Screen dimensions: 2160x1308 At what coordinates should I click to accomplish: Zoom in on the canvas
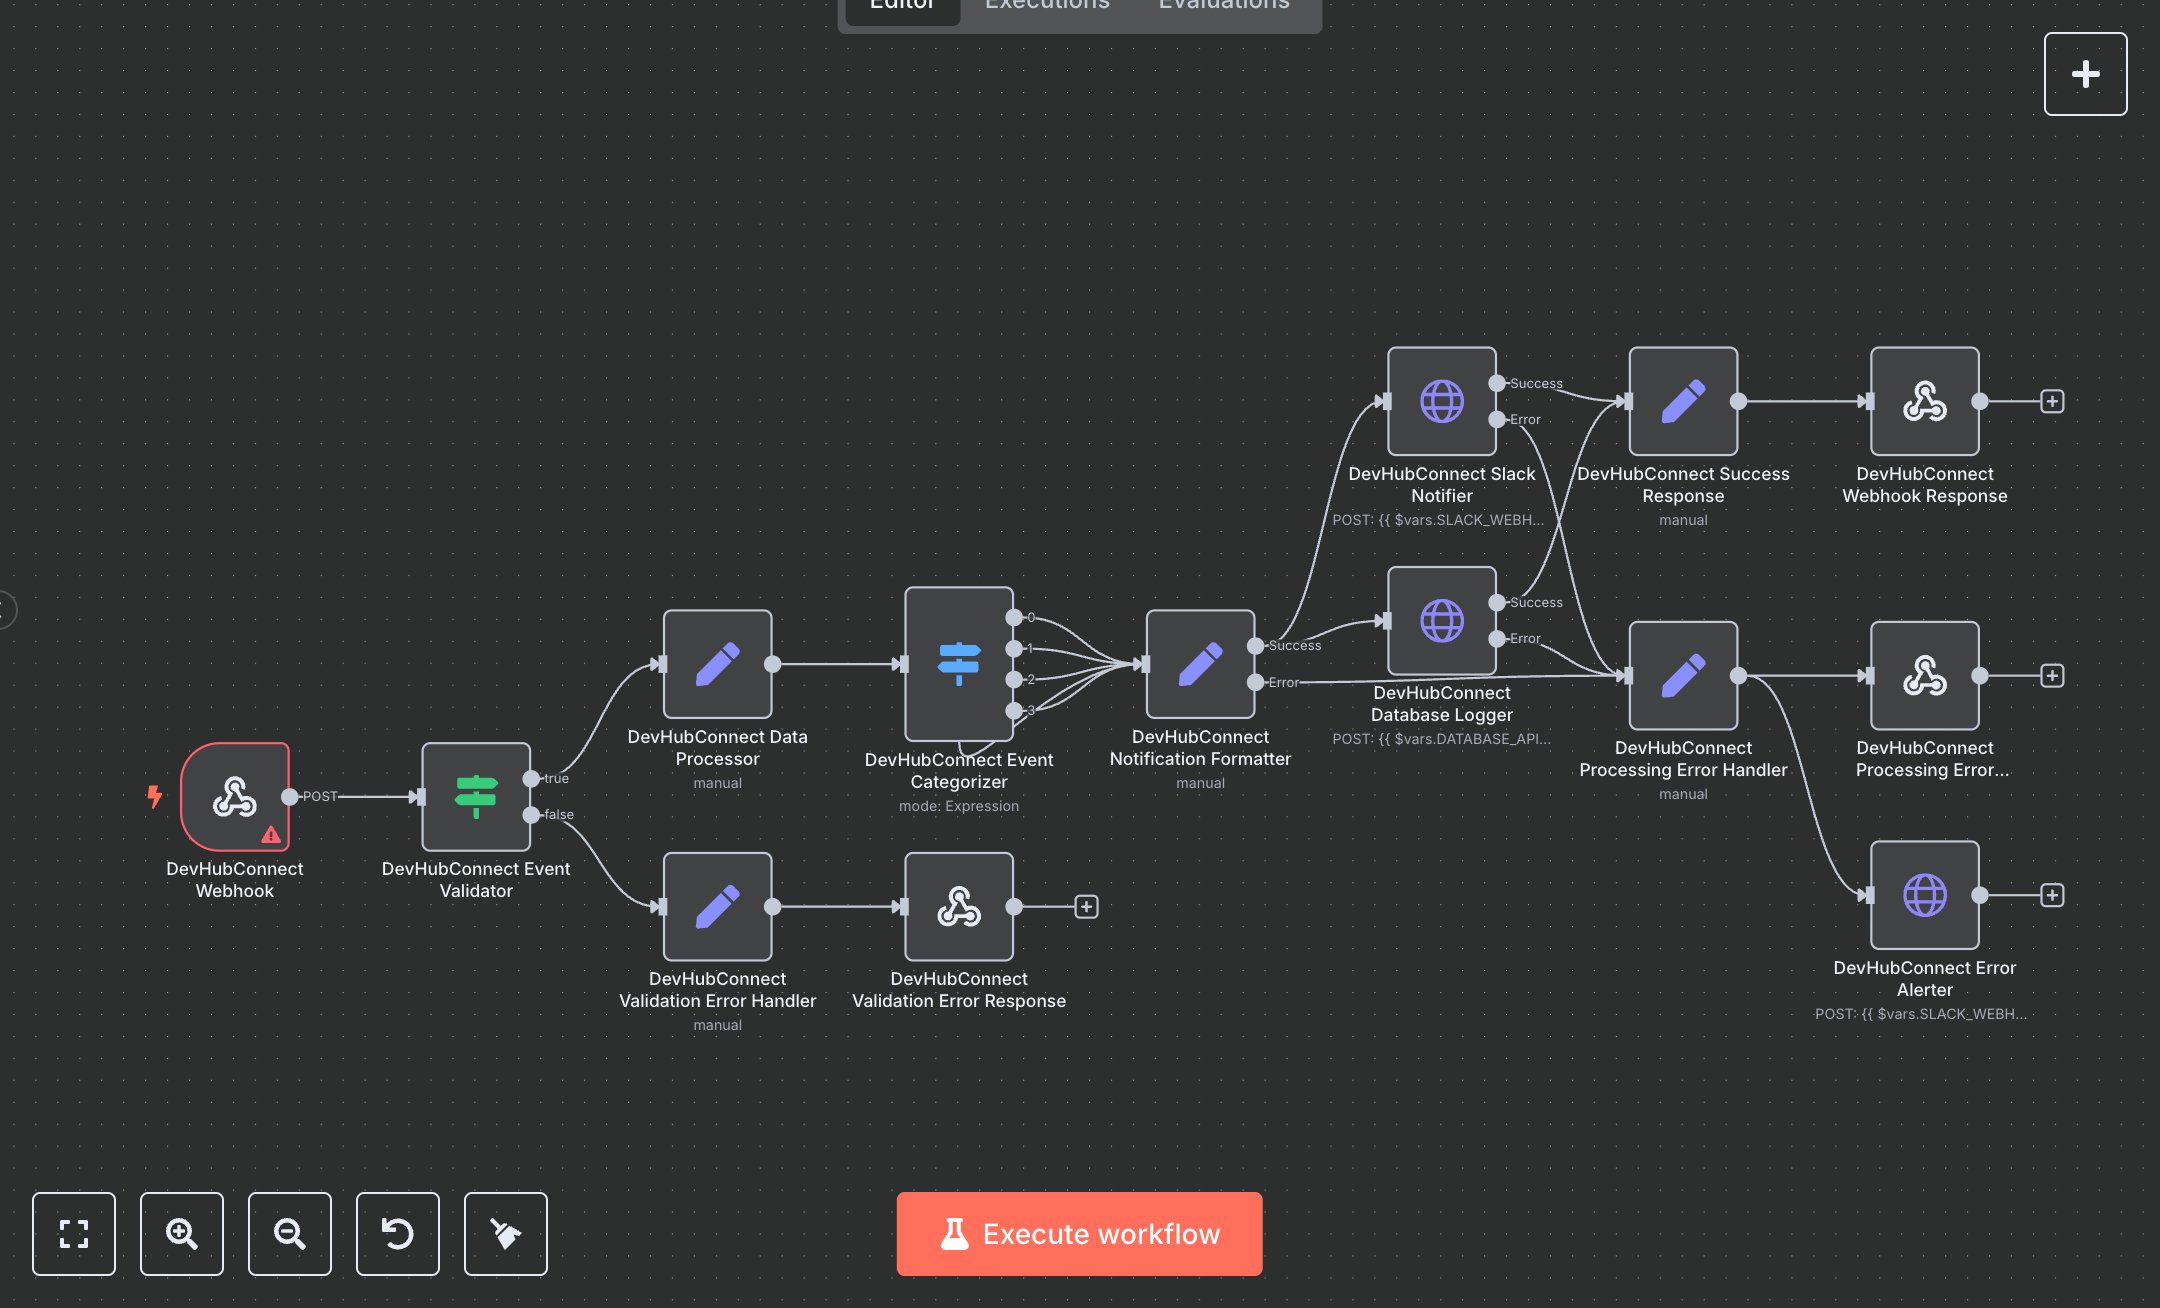[182, 1233]
